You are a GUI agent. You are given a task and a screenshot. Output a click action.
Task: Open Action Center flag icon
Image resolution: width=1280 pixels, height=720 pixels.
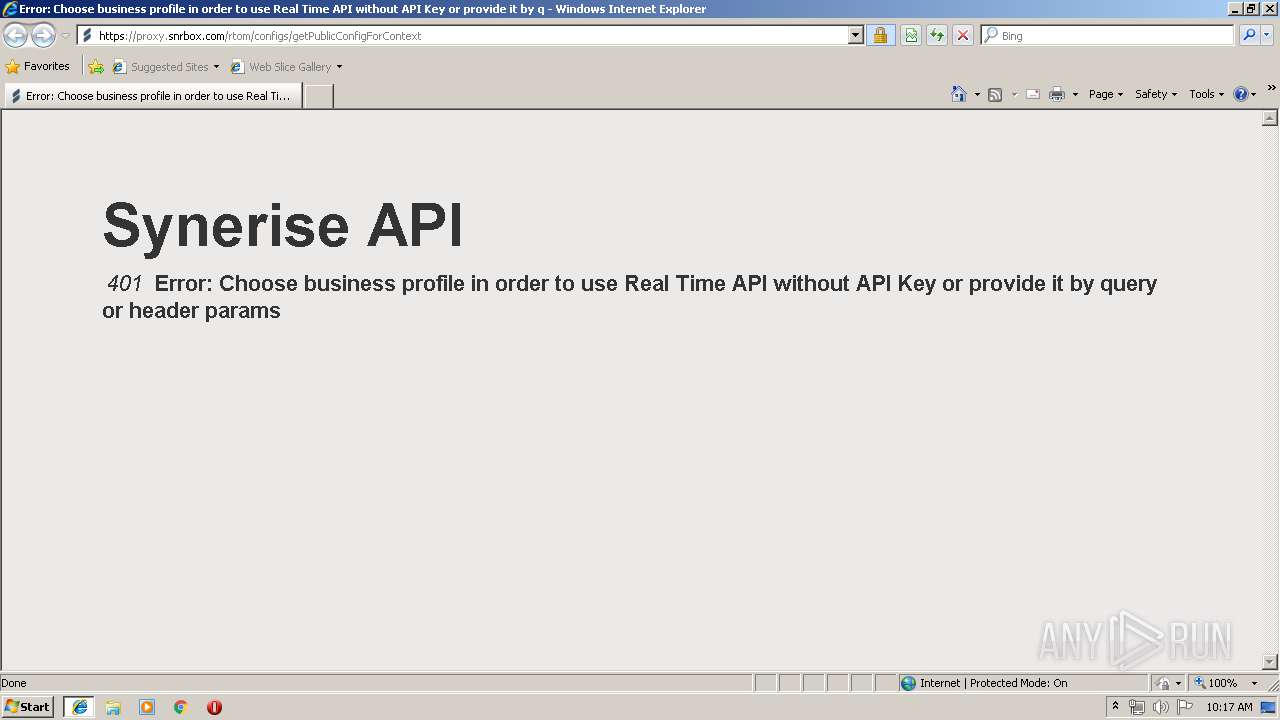tap(1185, 707)
